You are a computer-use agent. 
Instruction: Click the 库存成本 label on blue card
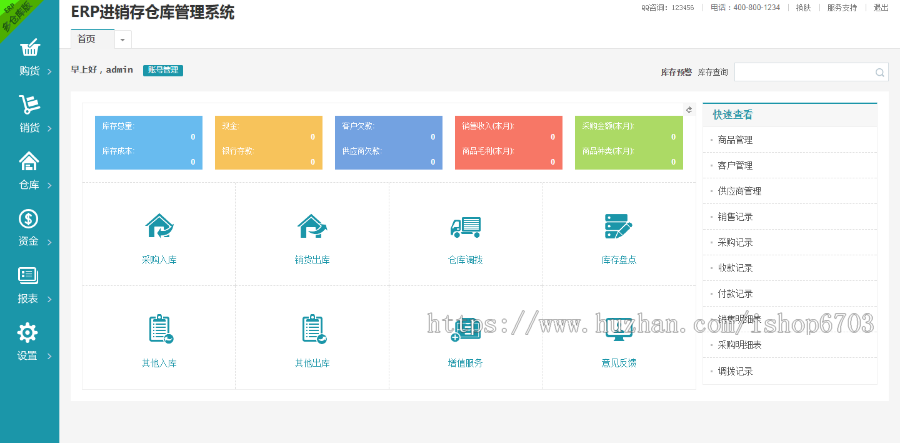click(x=118, y=151)
